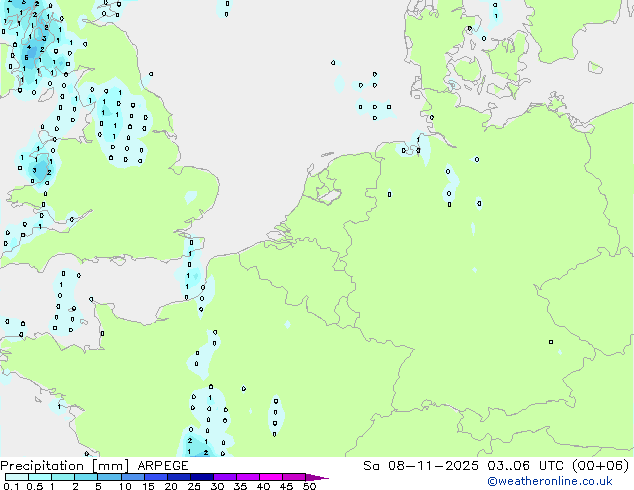
Task: Click the '20' legend scale label
Action: [x=171, y=486]
